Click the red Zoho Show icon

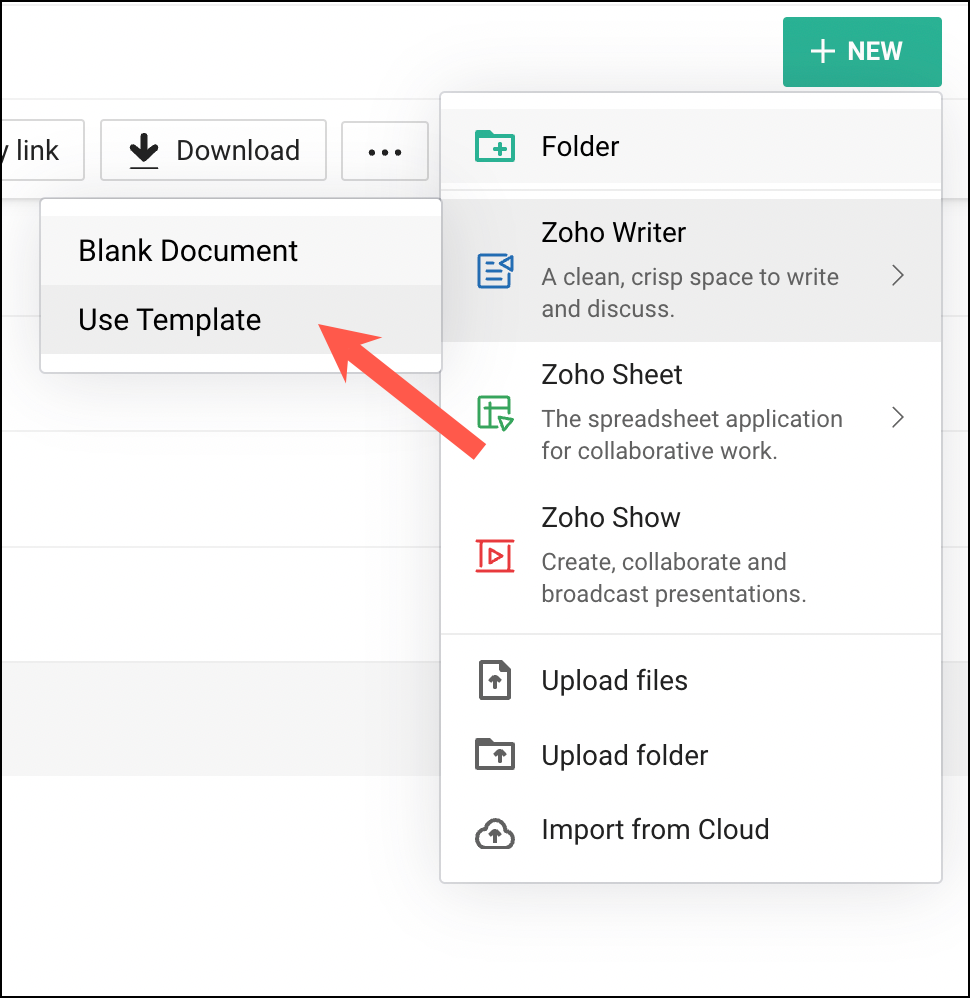point(495,556)
